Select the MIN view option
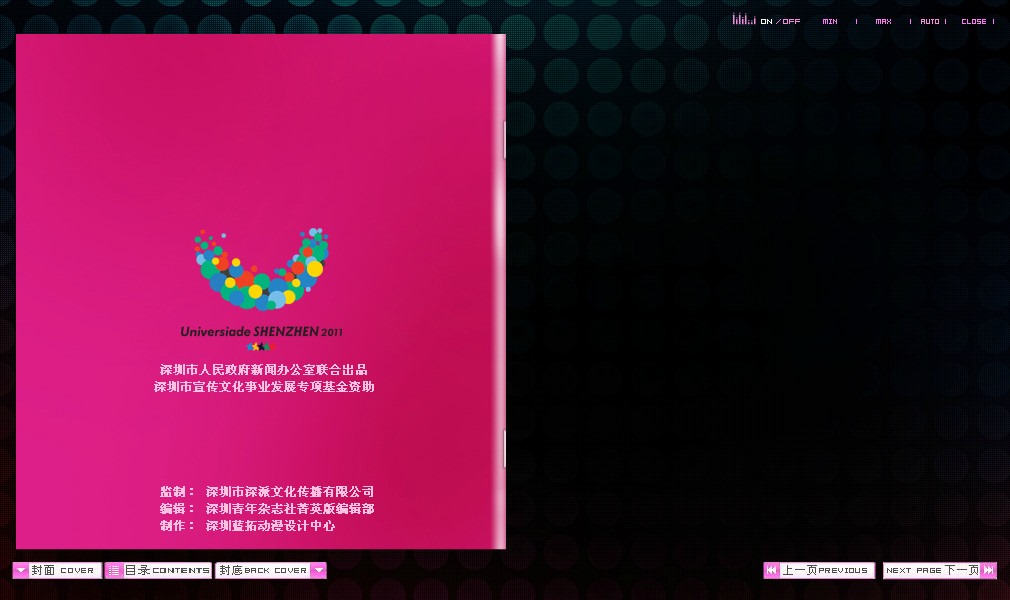Image resolution: width=1010 pixels, height=600 pixels. 830,21
